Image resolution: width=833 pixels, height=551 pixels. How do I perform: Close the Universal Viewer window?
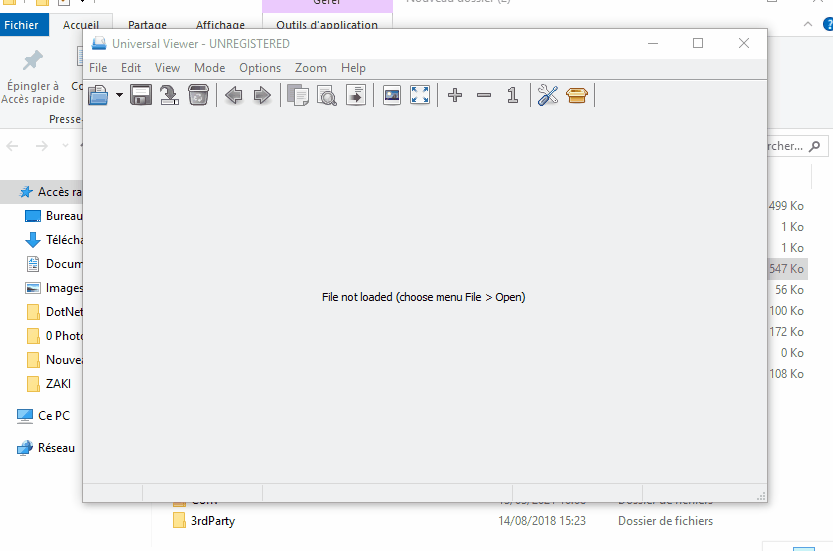tap(744, 44)
